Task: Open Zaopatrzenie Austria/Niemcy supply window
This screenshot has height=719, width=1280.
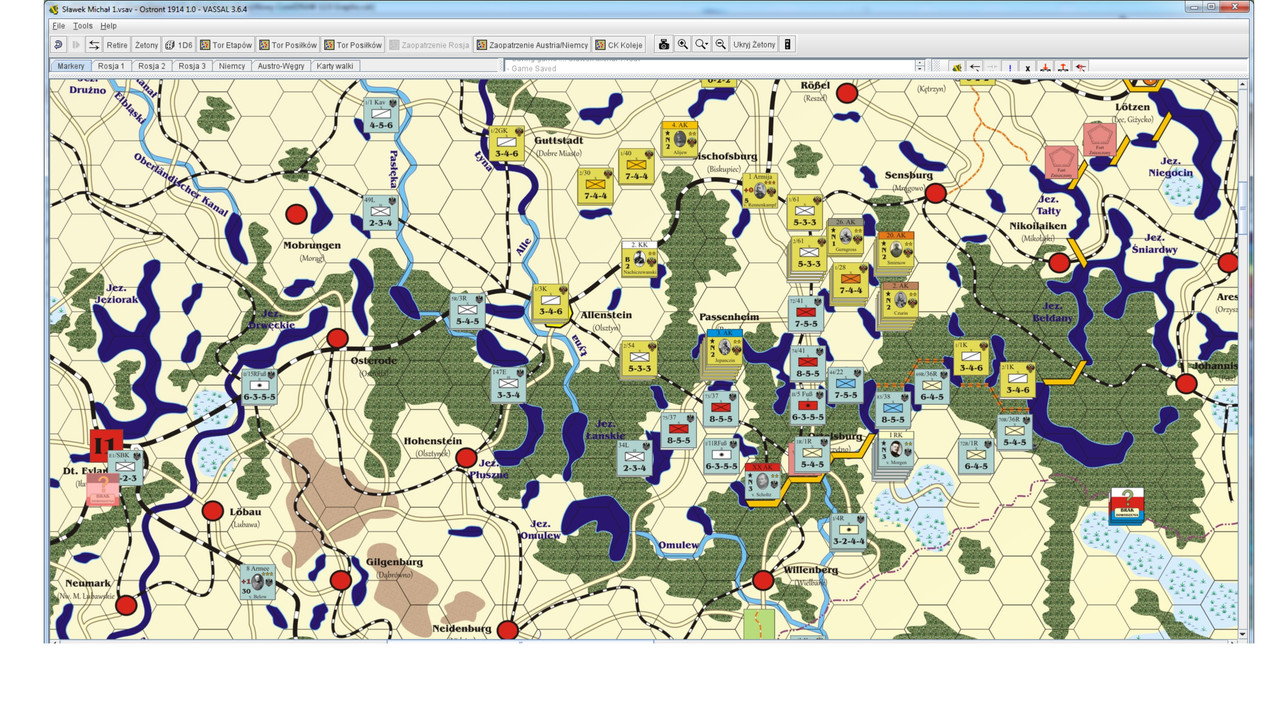Action: tap(533, 45)
